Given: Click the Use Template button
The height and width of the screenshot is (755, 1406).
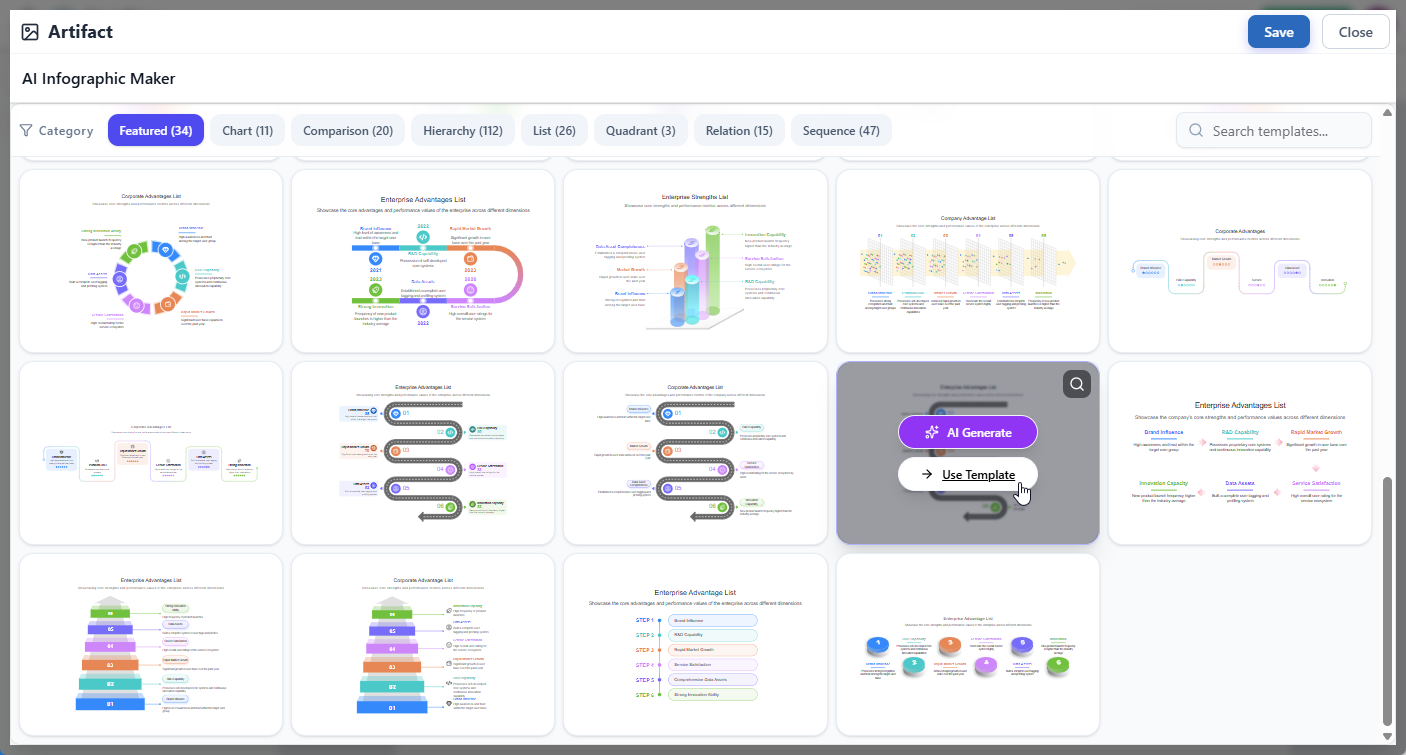Looking at the screenshot, I should (x=967, y=474).
